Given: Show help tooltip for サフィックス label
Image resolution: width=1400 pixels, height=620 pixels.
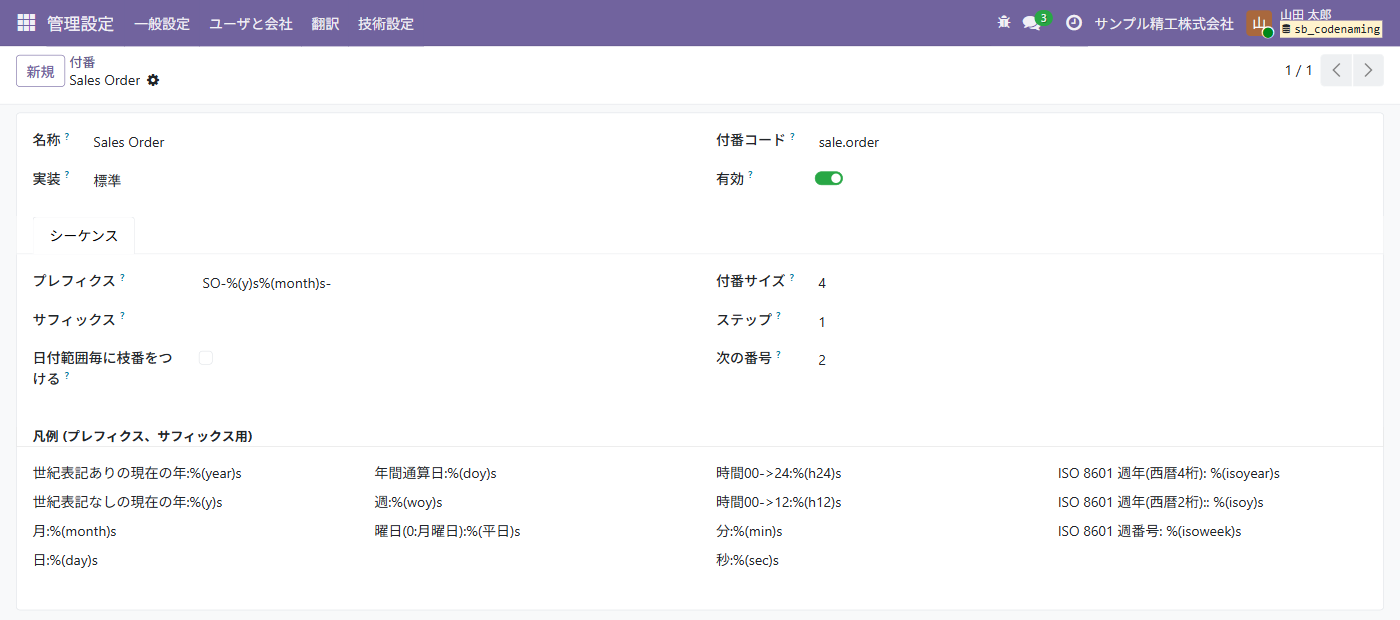Looking at the screenshot, I should click(x=122, y=315).
